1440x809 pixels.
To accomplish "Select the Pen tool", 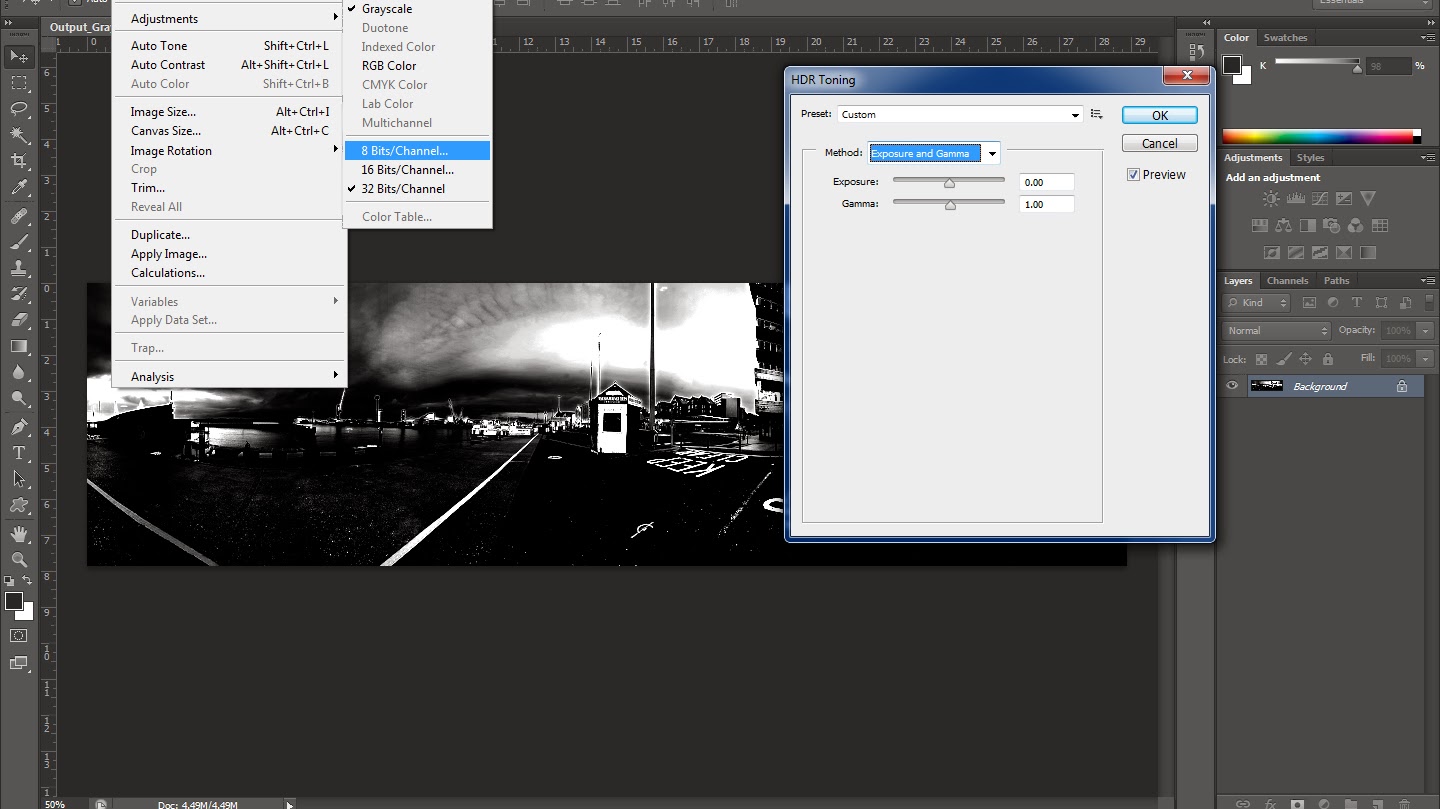I will pos(19,427).
